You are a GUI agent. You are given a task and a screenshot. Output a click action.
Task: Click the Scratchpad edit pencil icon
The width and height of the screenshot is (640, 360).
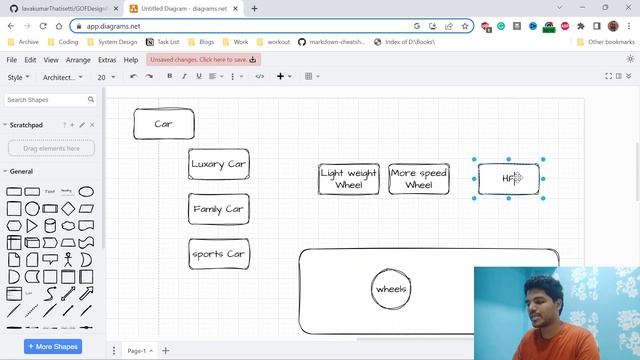point(82,125)
